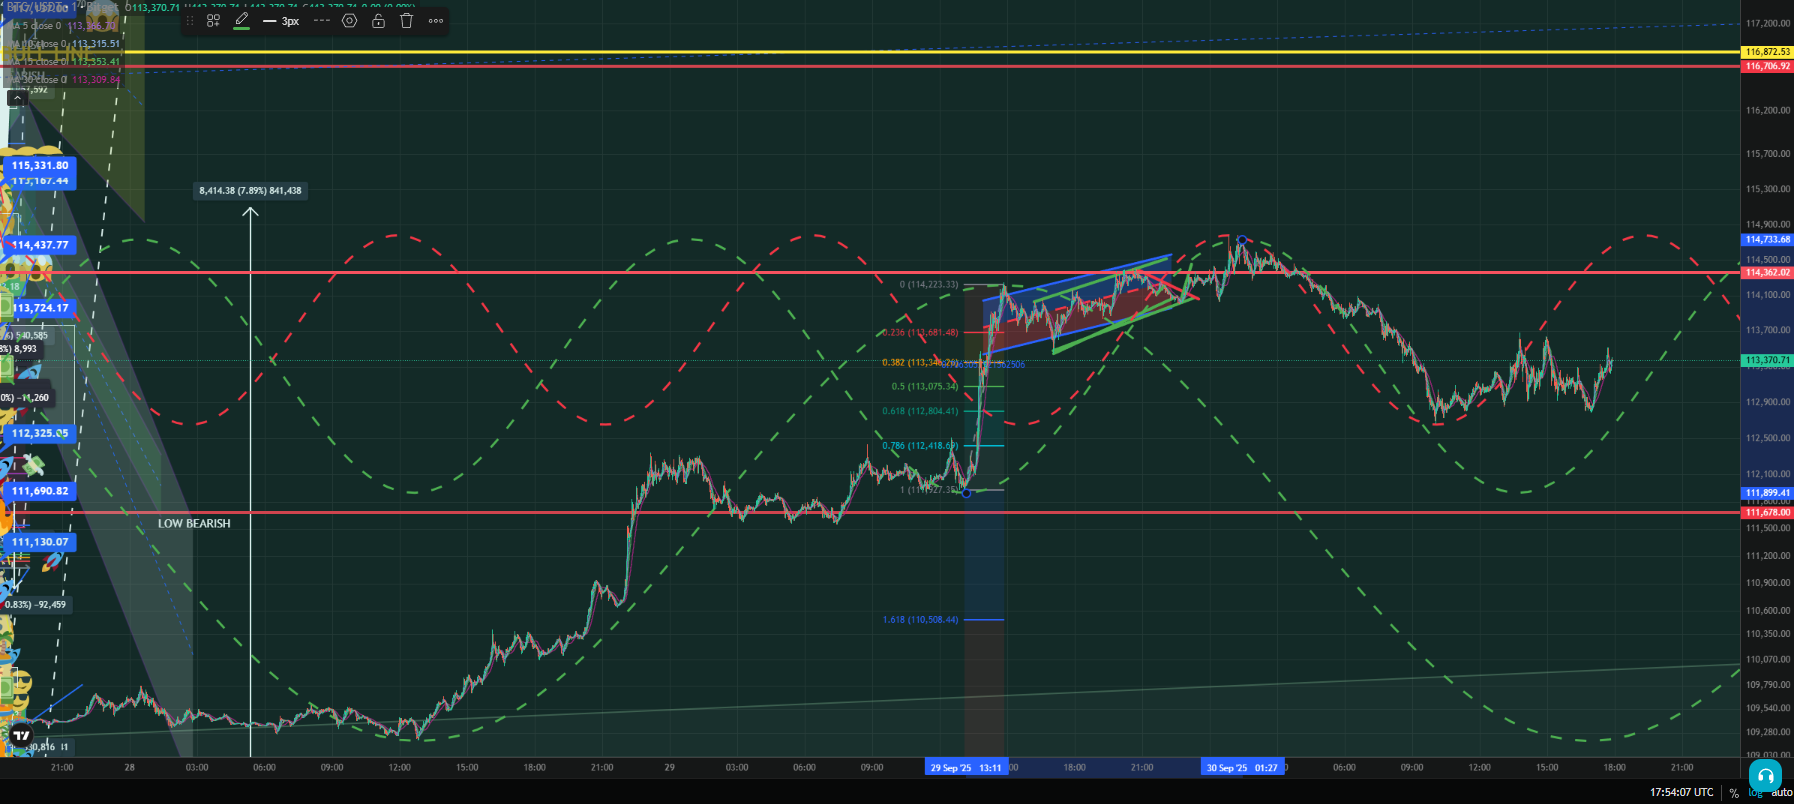Click the 116,706.92 red price label

coord(1767,66)
